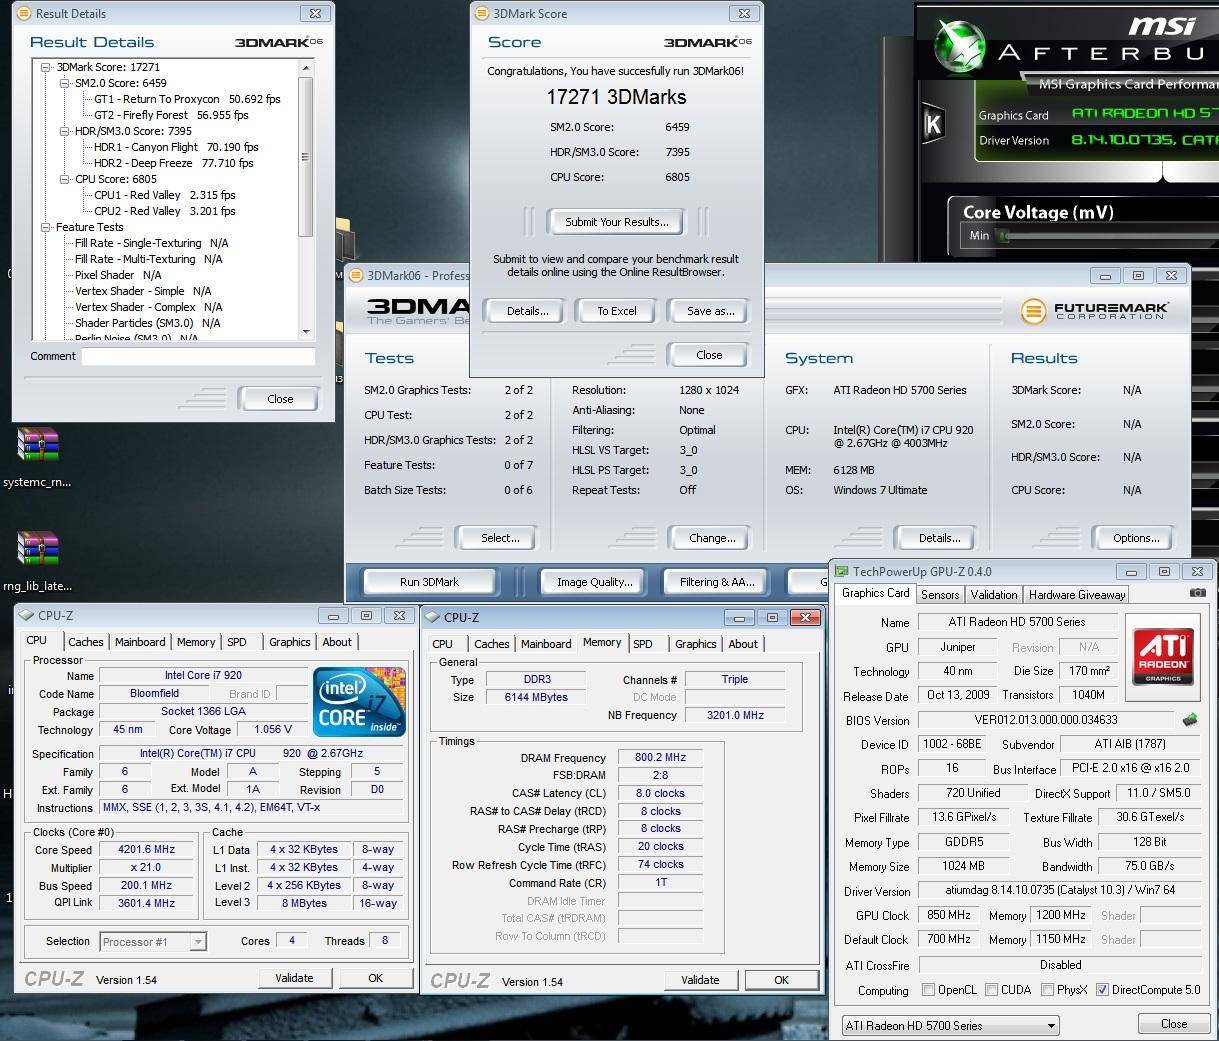Take a GPU-Z screenshot with the camera icon

(1197, 593)
